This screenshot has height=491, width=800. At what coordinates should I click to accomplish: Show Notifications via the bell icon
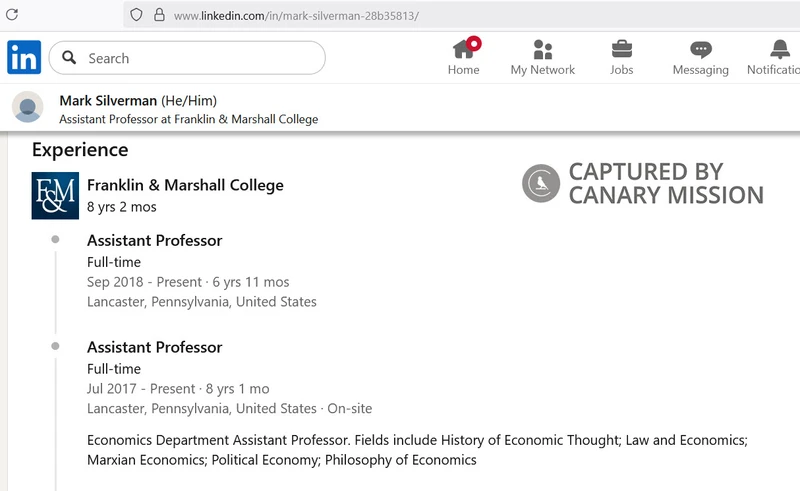(778, 57)
